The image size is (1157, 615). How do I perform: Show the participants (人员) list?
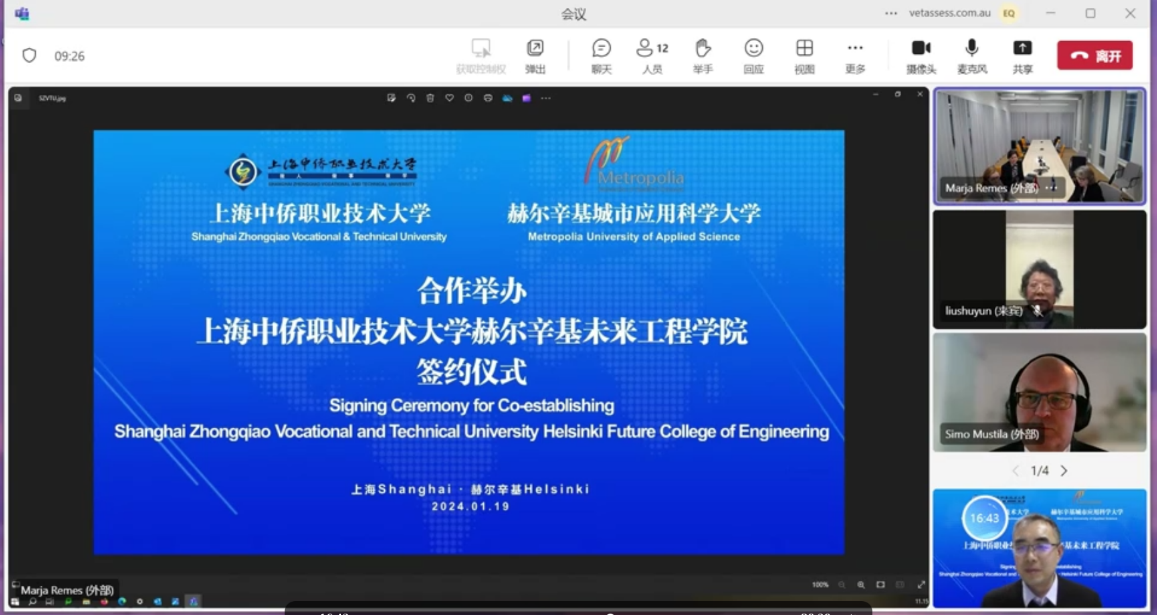click(x=652, y=56)
